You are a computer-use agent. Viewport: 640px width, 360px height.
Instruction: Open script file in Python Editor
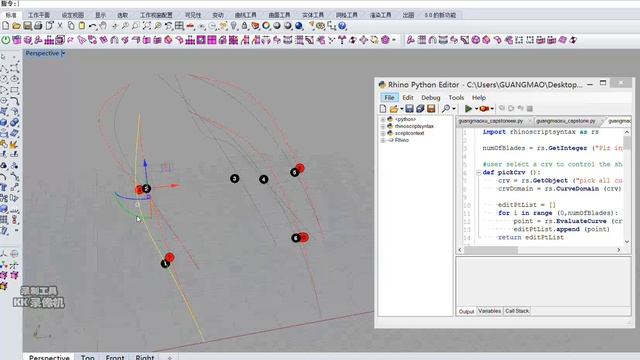393,109
